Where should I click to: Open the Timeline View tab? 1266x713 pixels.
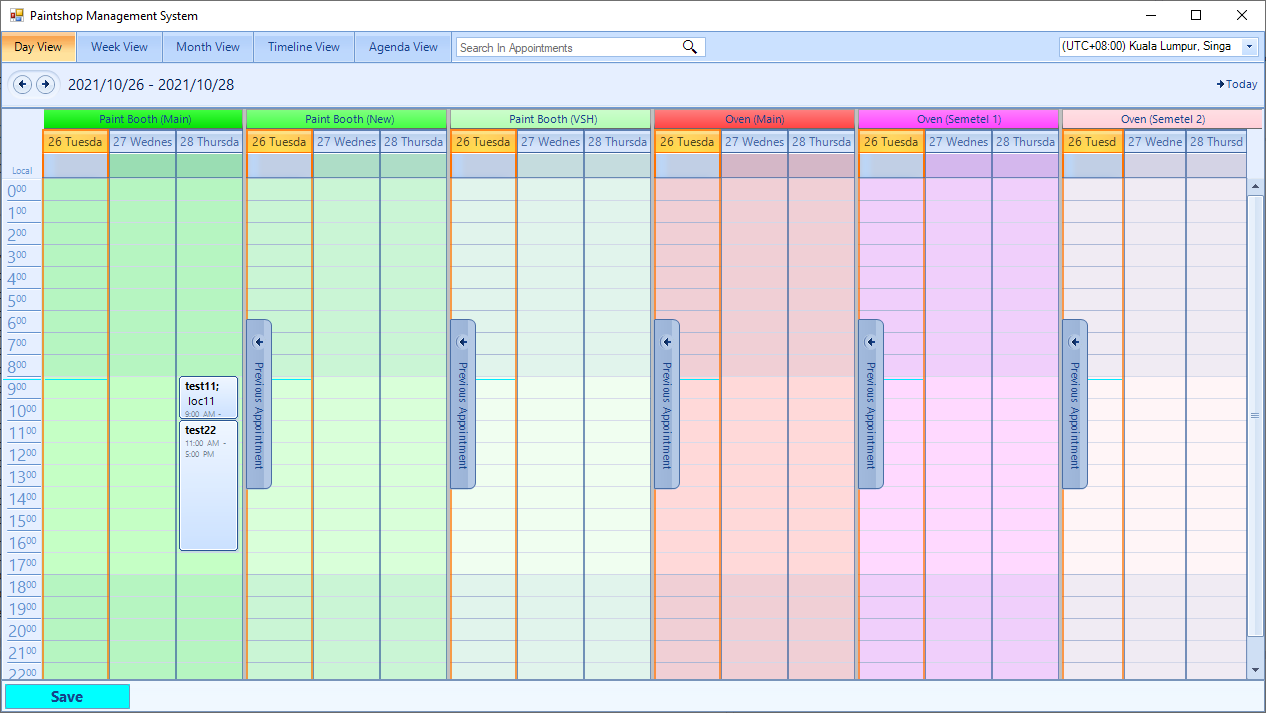coord(304,47)
